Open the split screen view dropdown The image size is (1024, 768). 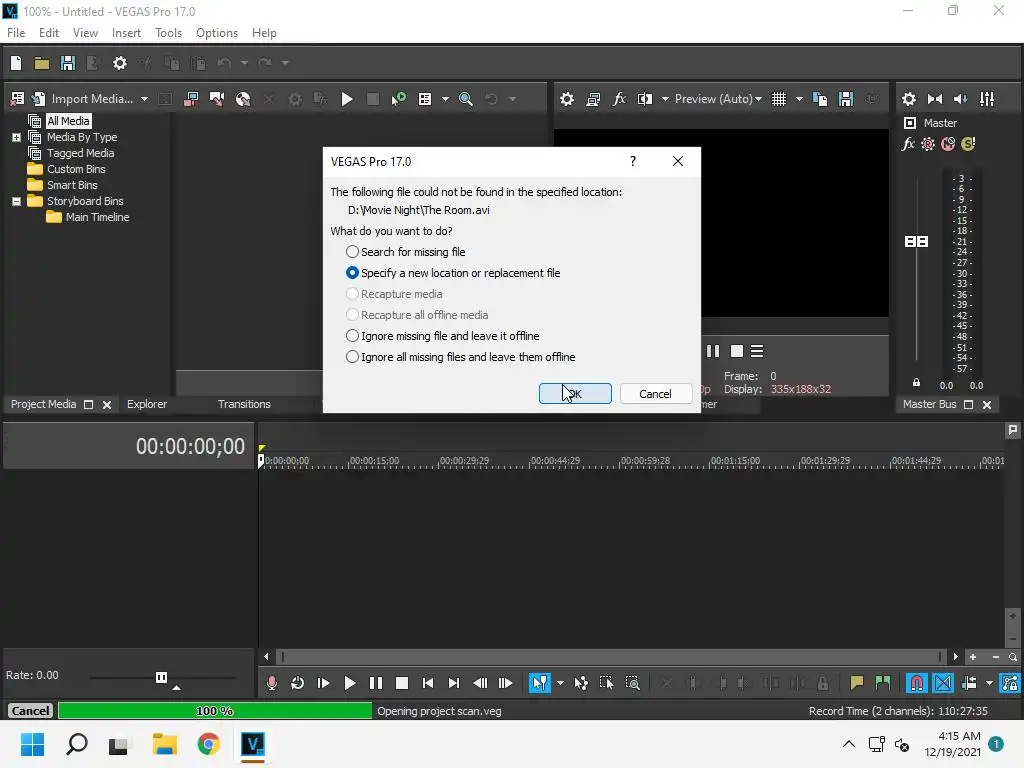(665, 99)
